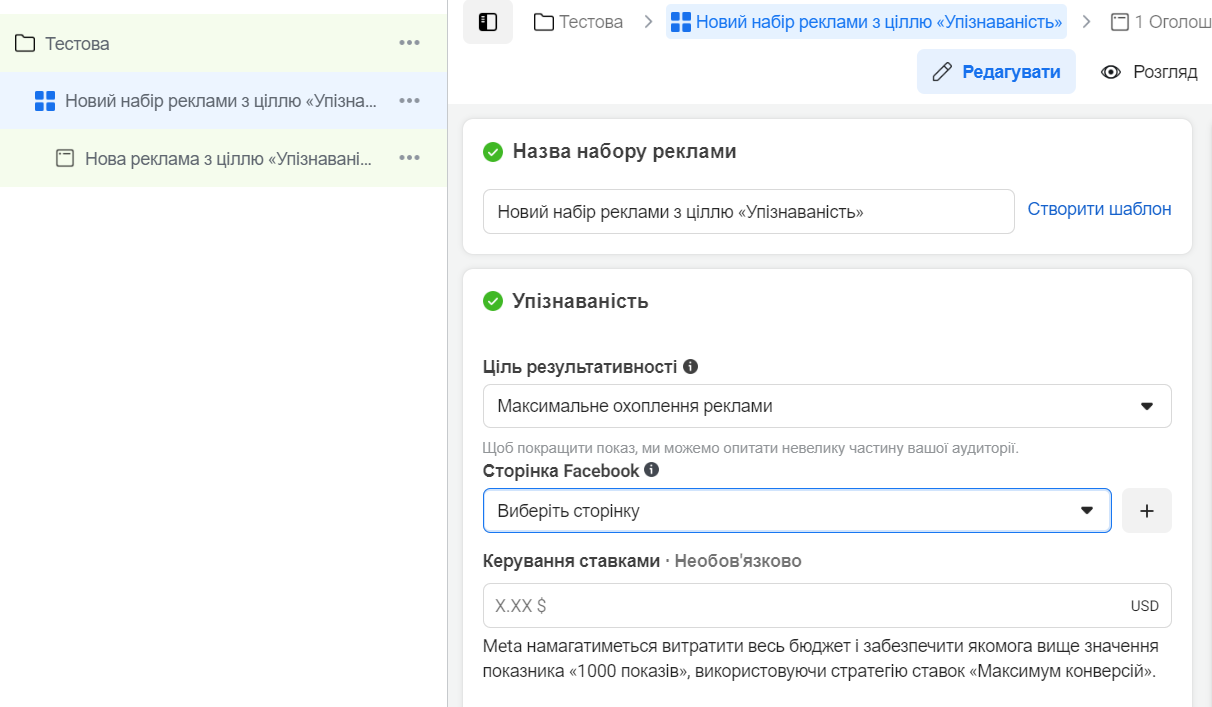
Task: Switch to Розгляд view mode
Action: (1149, 72)
